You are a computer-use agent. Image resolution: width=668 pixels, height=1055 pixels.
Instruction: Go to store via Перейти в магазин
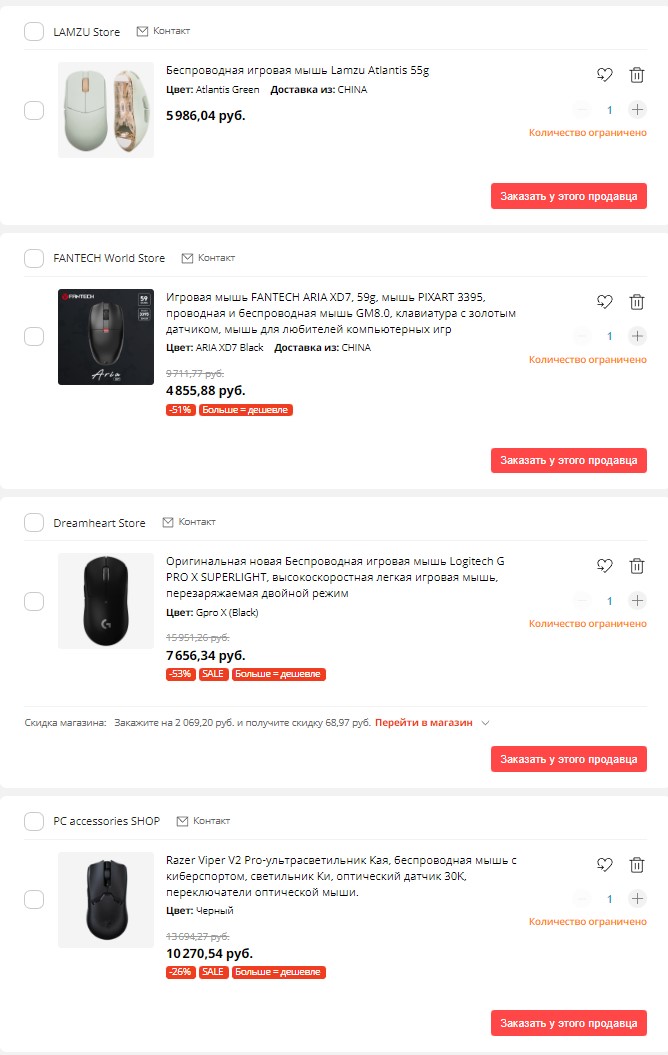423,722
